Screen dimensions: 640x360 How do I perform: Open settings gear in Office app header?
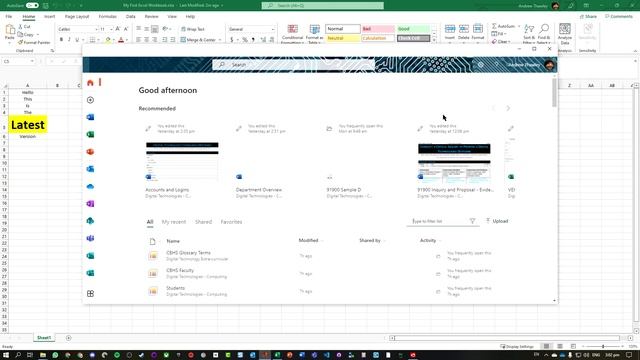pyautogui.click(x=480, y=65)
